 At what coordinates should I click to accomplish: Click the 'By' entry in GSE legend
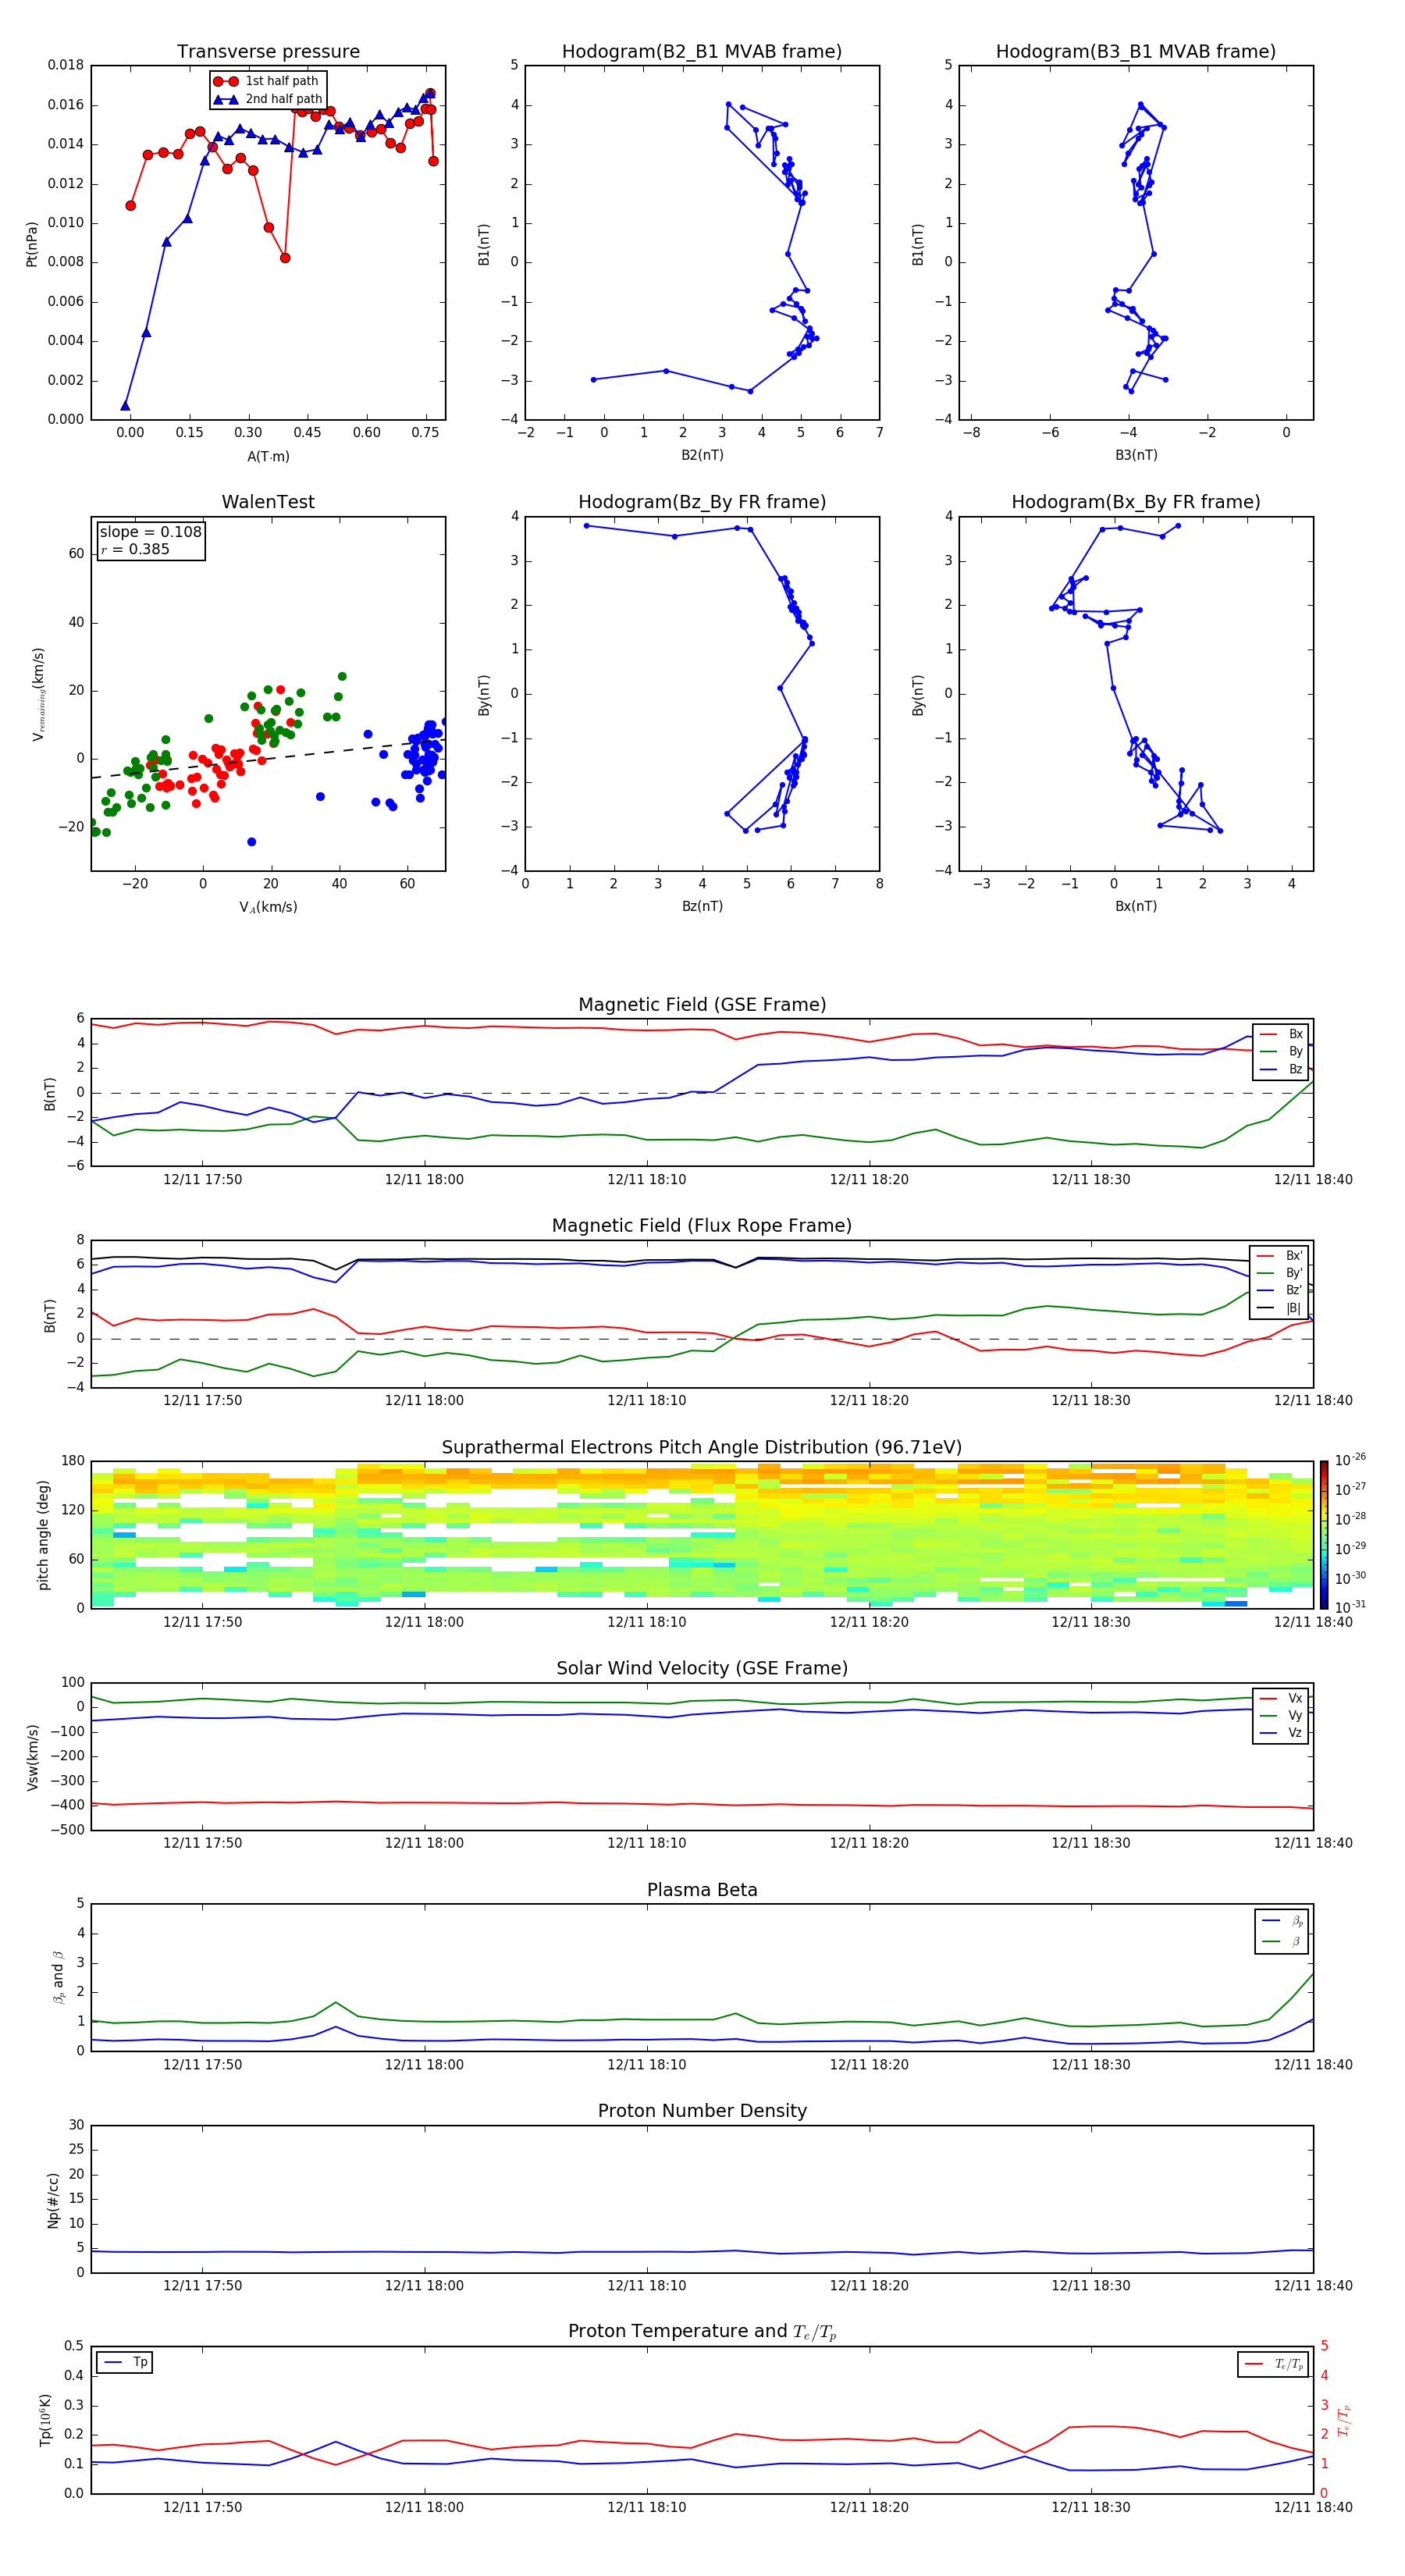click(x=1283, y=1051)
